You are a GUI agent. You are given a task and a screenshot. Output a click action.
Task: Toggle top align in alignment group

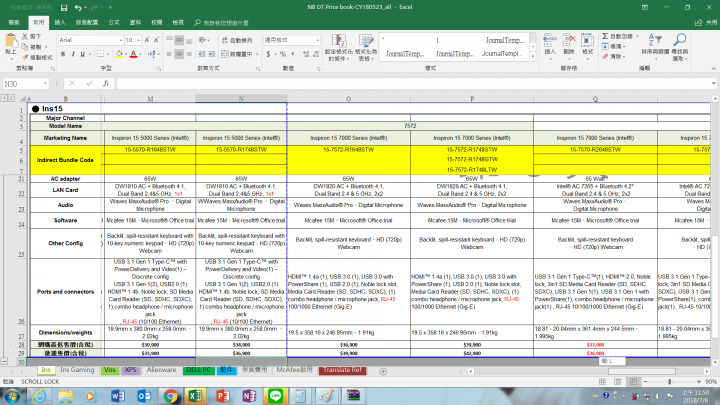(169, 40)
